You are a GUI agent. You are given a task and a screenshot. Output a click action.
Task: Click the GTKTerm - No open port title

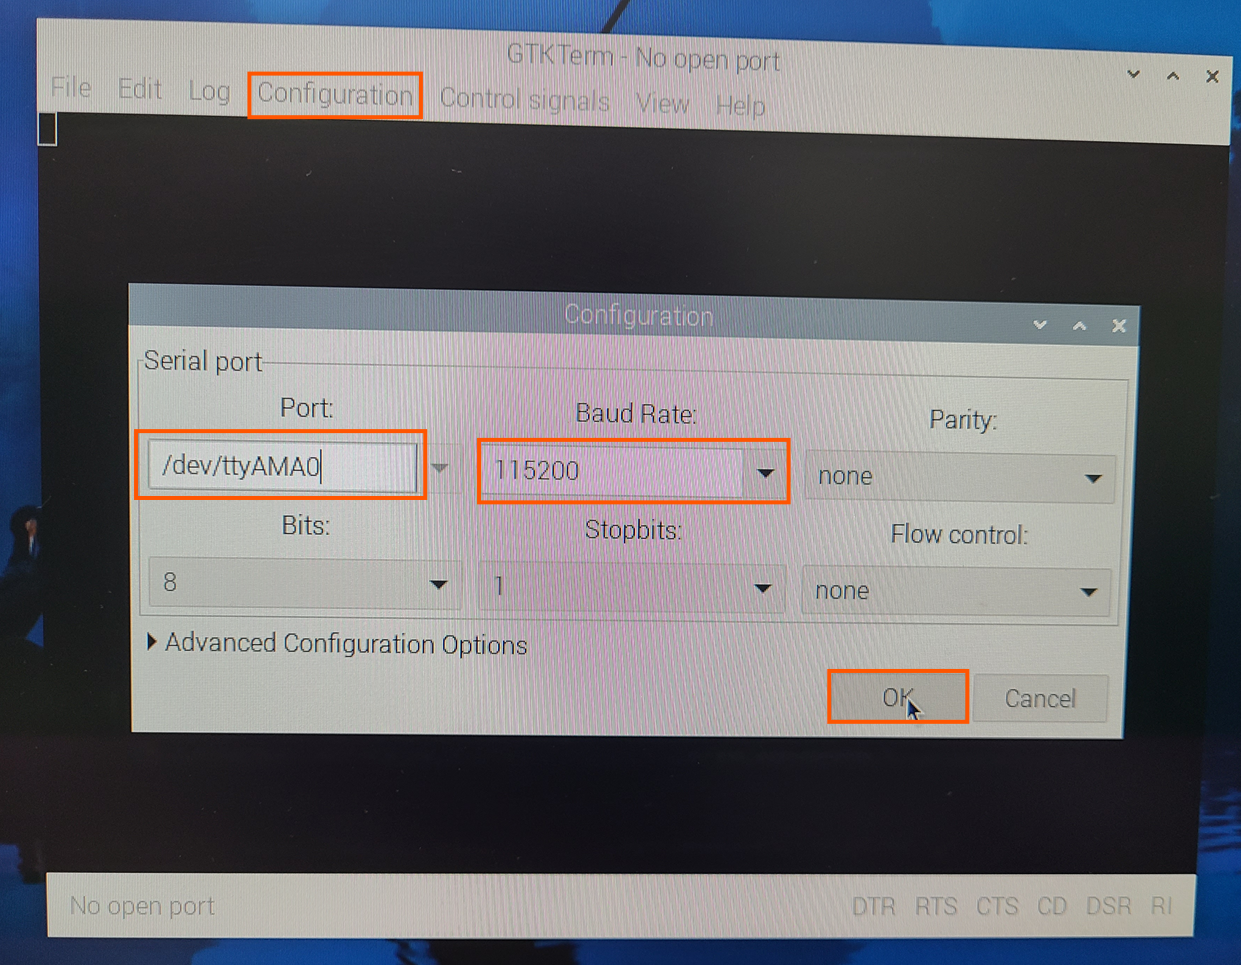[x=642, y=57]
